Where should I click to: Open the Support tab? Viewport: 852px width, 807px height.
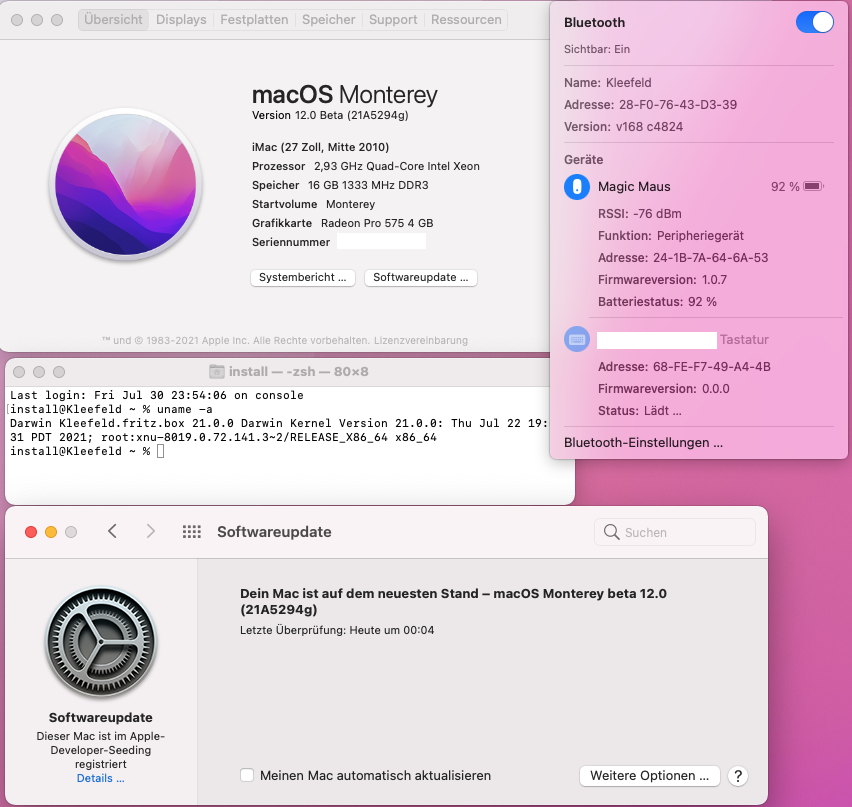[393, 20]
